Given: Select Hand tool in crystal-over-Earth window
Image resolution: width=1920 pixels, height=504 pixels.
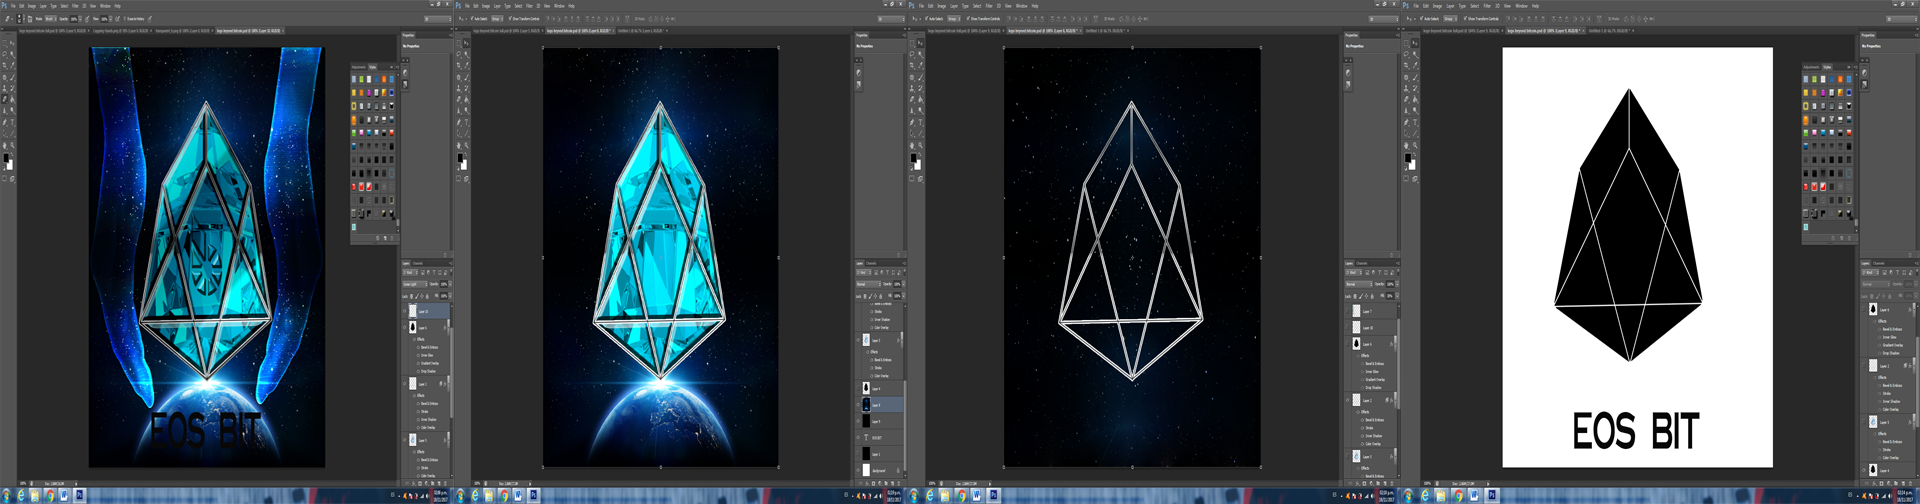Looking at the screenshot, I should coord(459,145).
